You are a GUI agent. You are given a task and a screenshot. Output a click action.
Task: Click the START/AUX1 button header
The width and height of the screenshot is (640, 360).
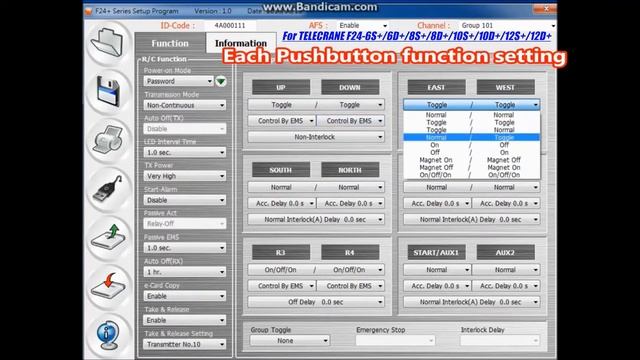click(436, 252)
